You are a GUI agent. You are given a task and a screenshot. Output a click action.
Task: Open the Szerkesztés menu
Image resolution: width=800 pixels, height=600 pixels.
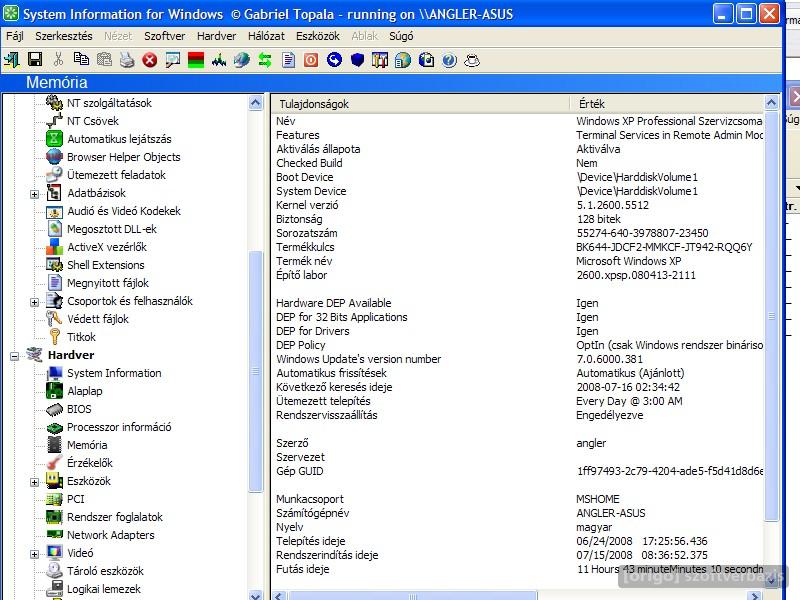64,36
